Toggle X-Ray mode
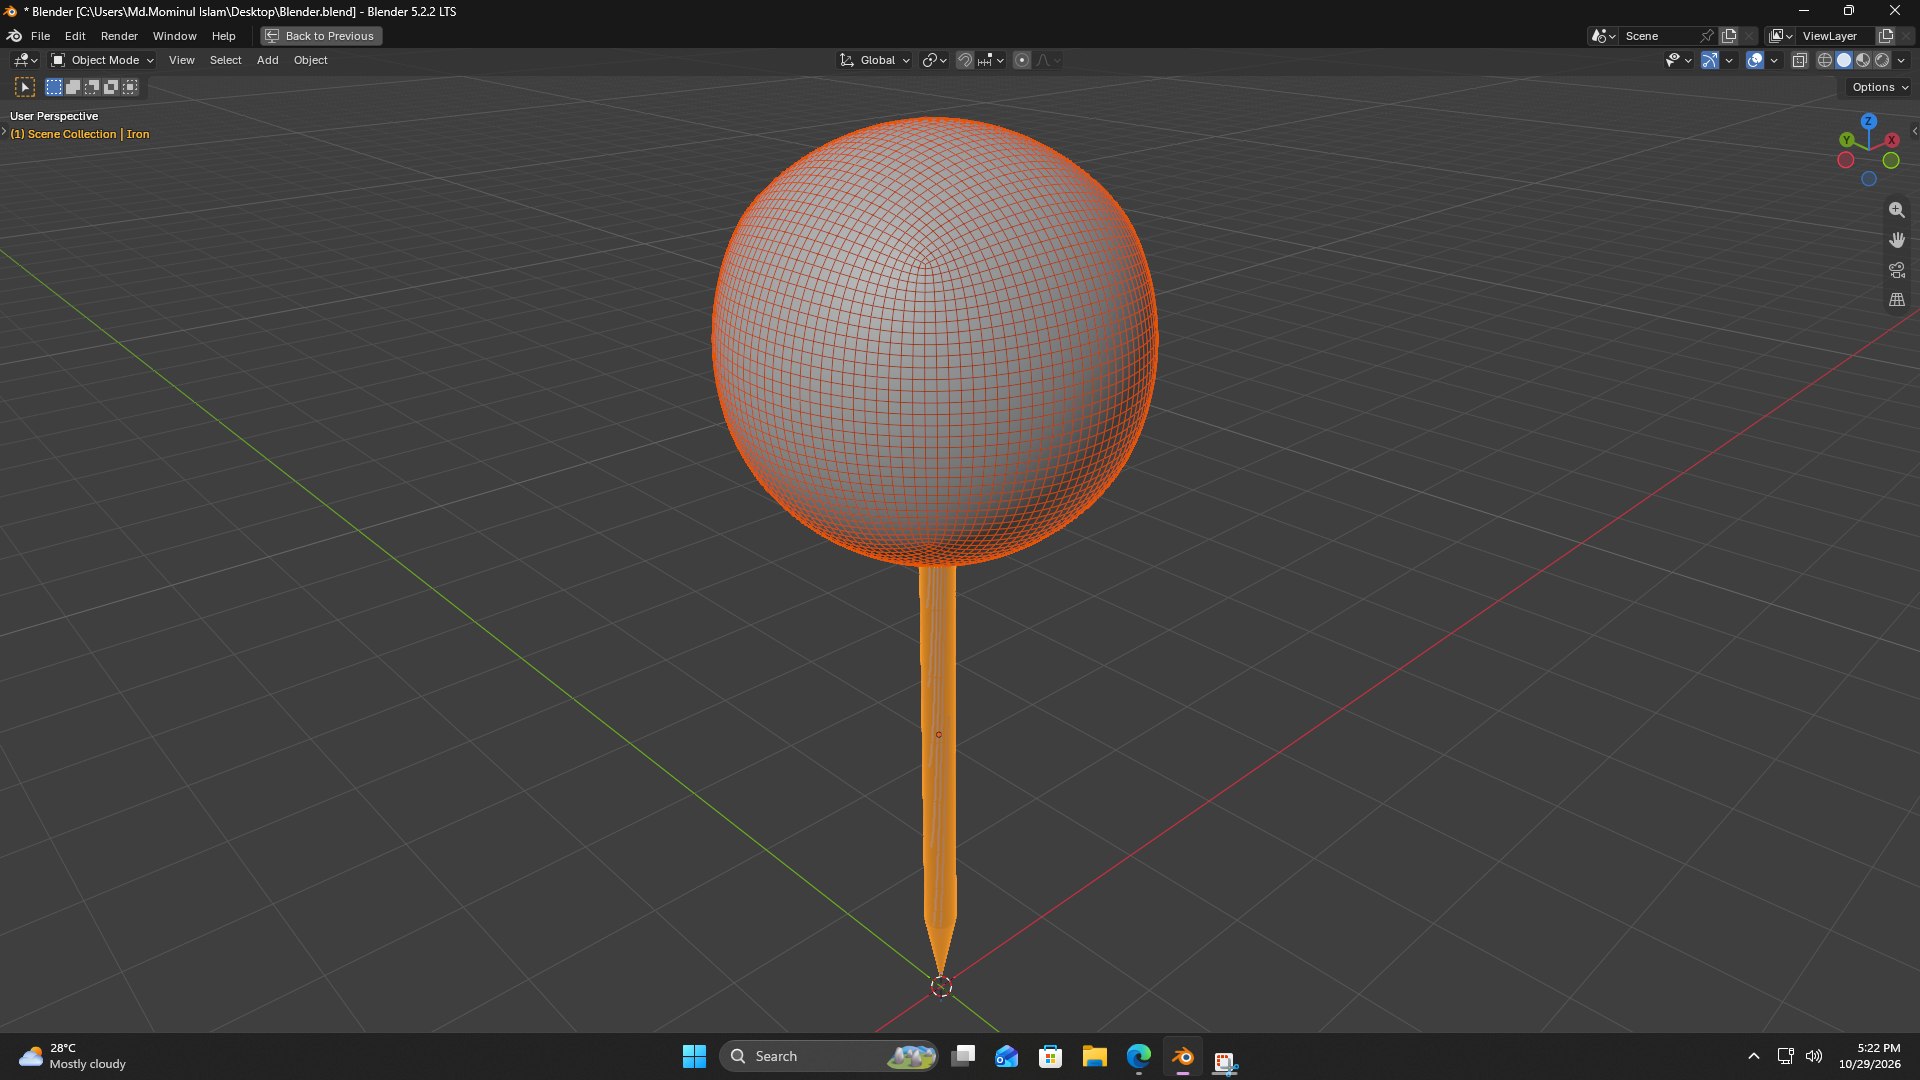The width and height of the screenshot is (1920, 1080). pyautogui.click(x=1799, y=60)
